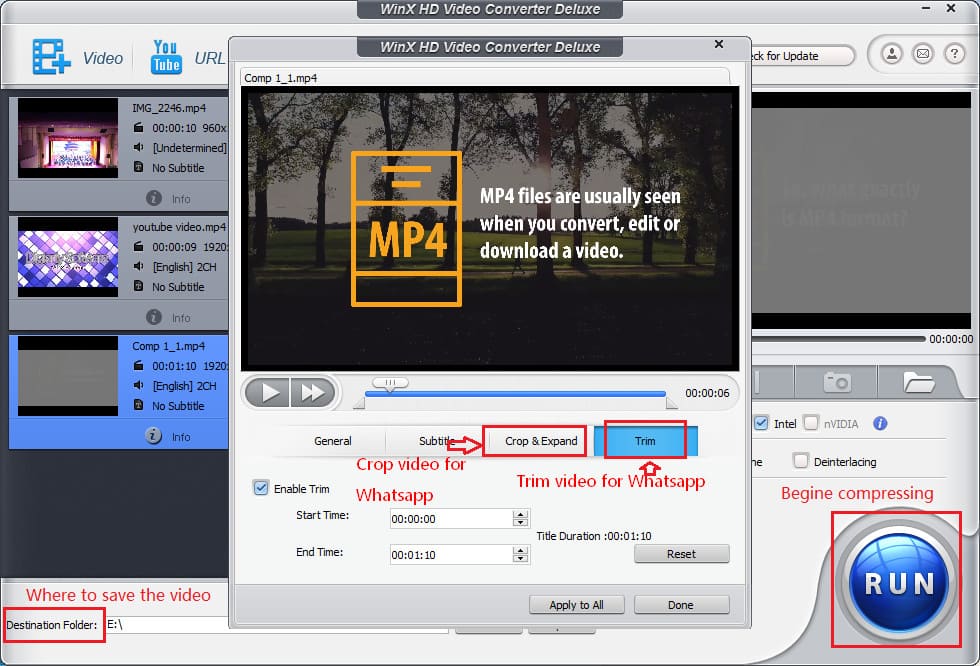
Task: Toggle Intel hardware acceleration checkbox
Action: 761,423
